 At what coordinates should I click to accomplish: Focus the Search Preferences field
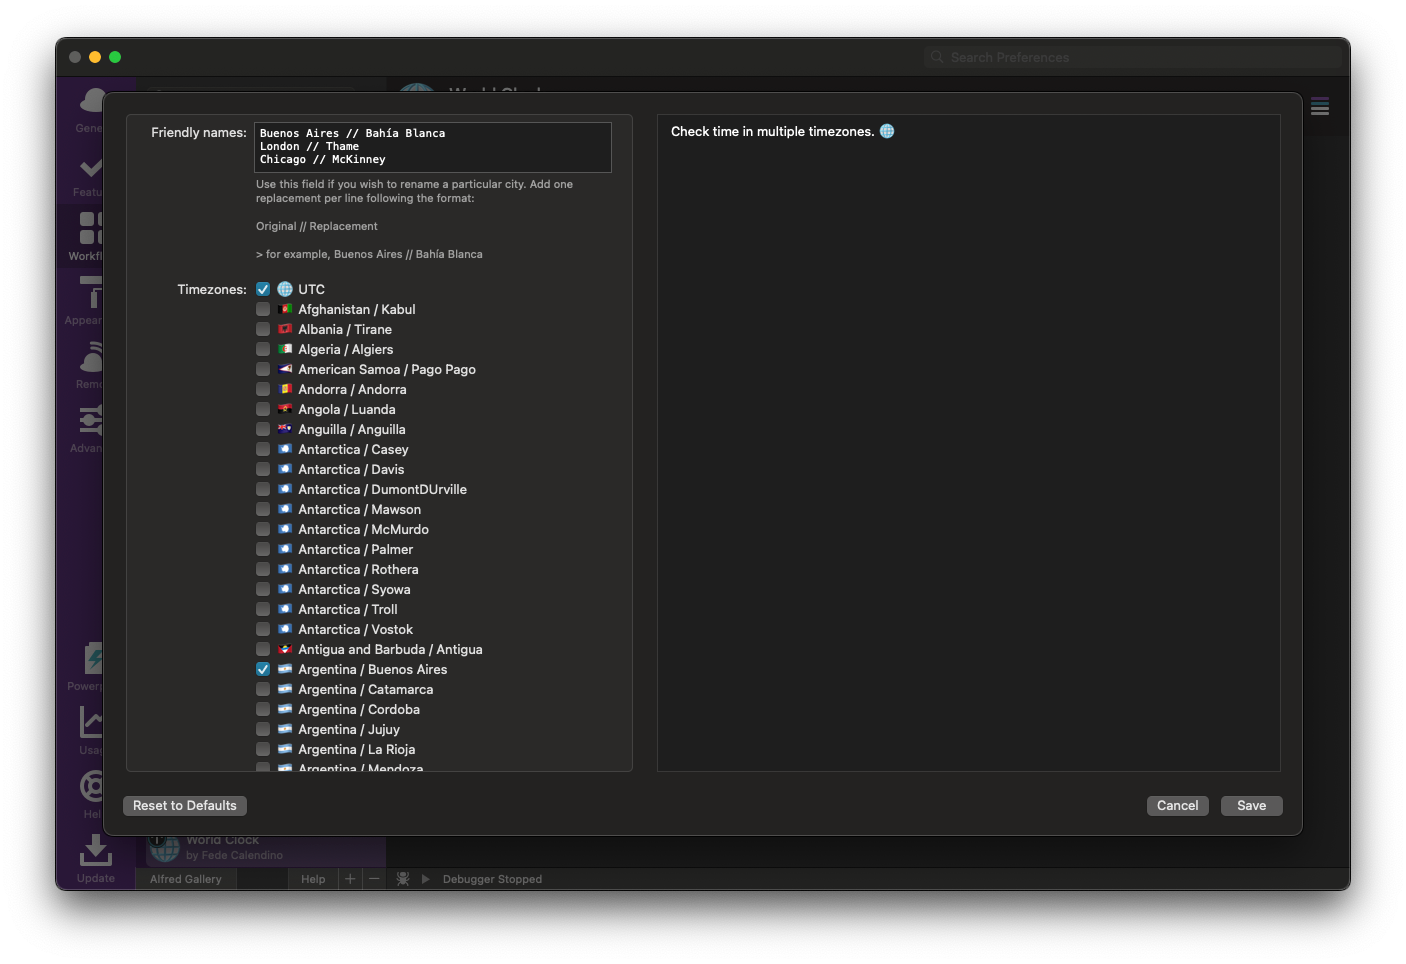coord(1132,57)
